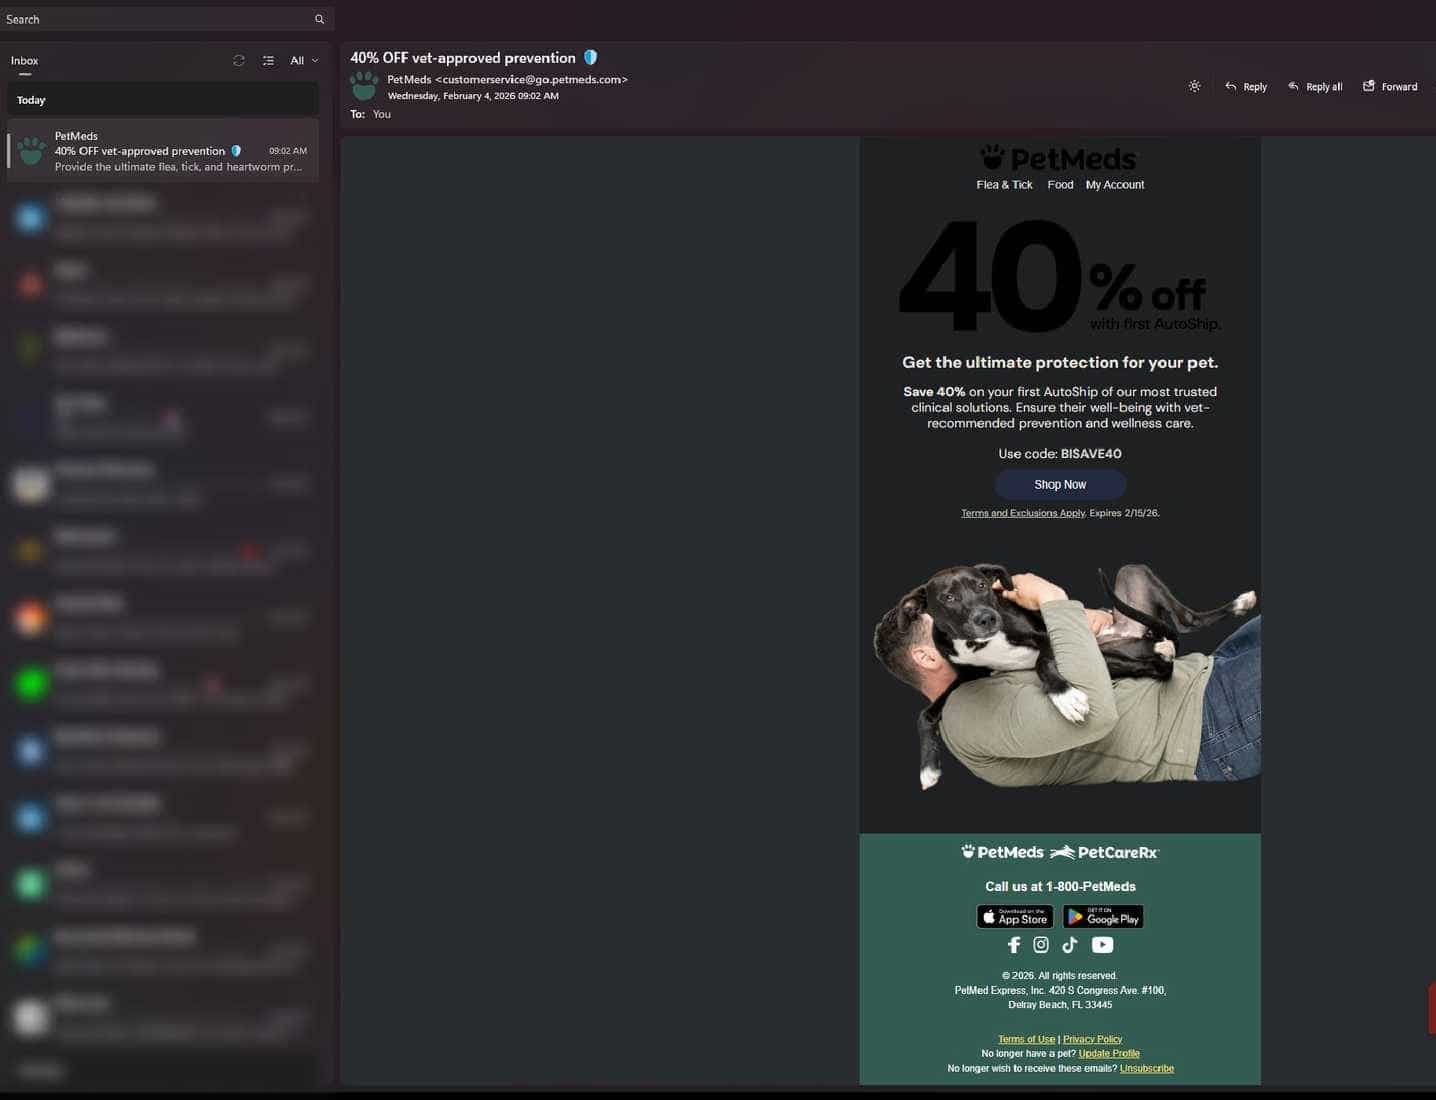Click the email subject "40% OFF vet-approved prevention"
Screen dimensions: 1436x1100
tap(463, 58)
